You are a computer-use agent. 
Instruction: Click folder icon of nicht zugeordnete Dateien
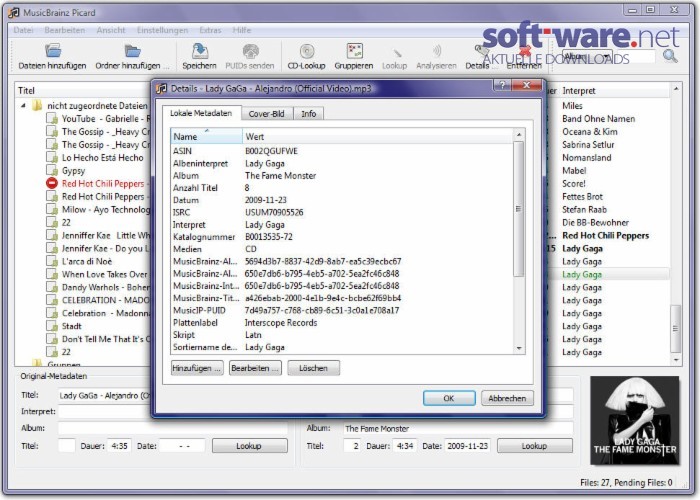(37, 106)
